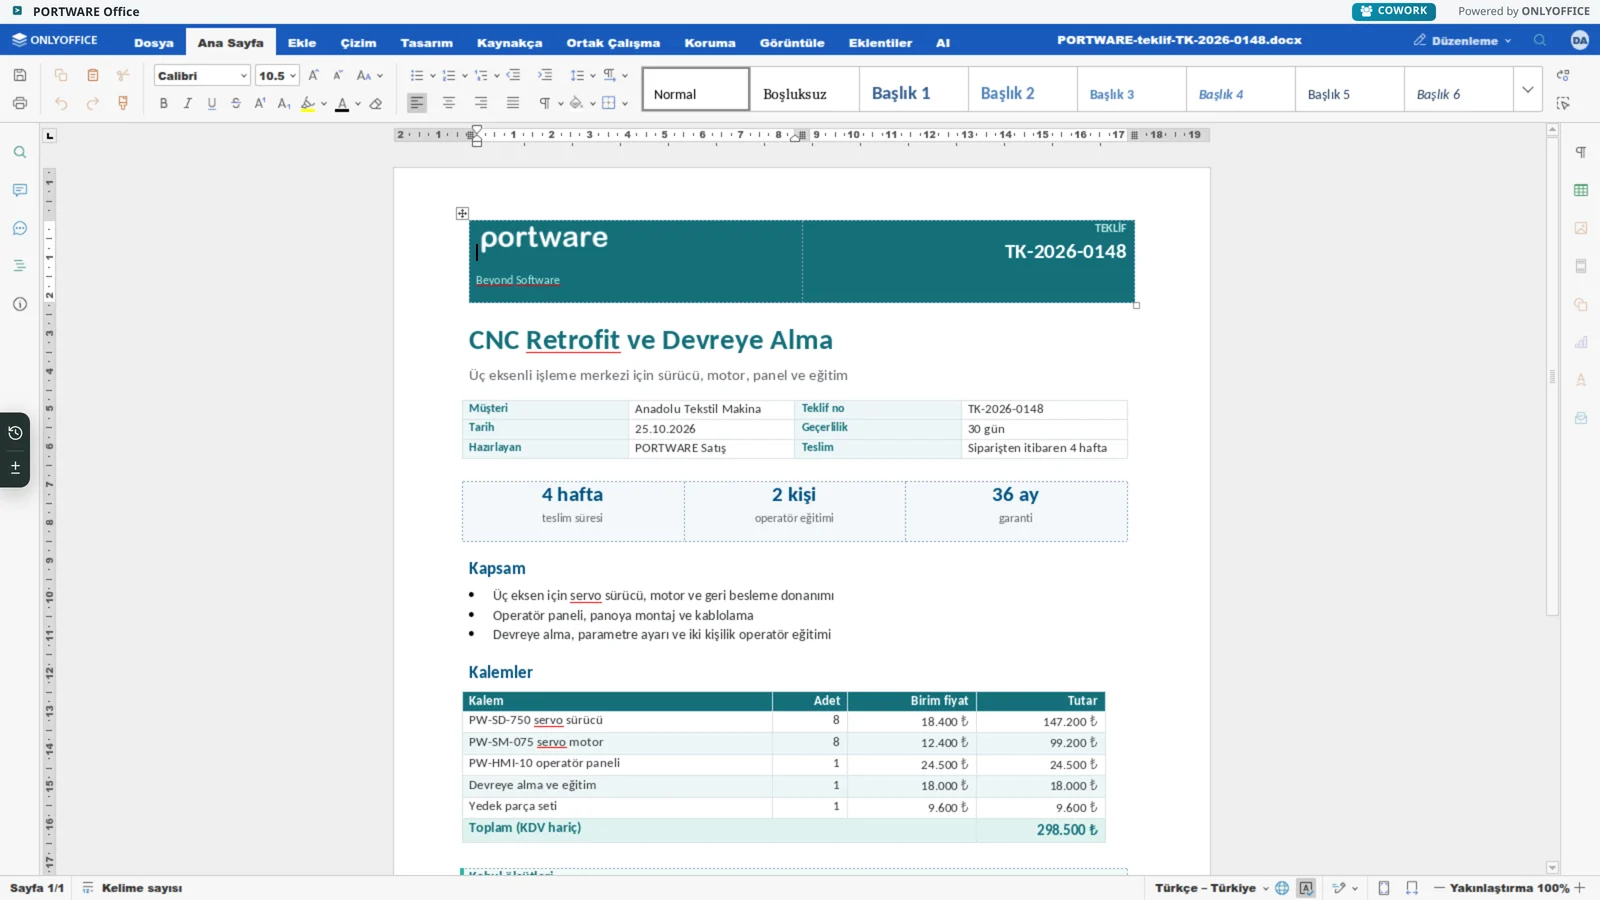Image resolution: width=1600 pixels, height=900 pixels.
Task: Toggle Strikethrough formatting
Action: click(236, 103)
